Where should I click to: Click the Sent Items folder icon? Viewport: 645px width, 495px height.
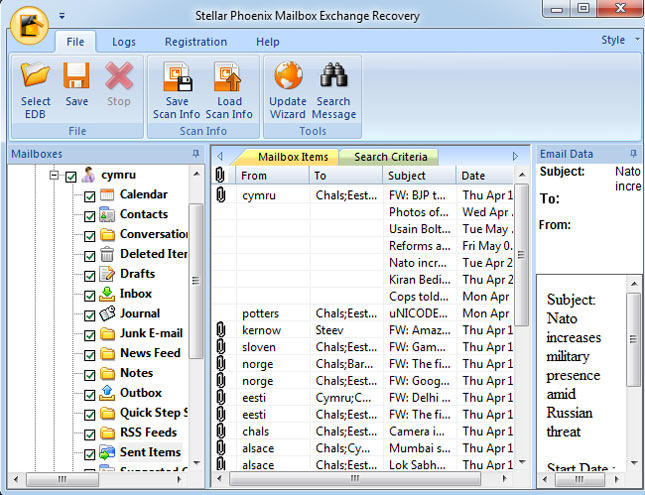point(107,453)
